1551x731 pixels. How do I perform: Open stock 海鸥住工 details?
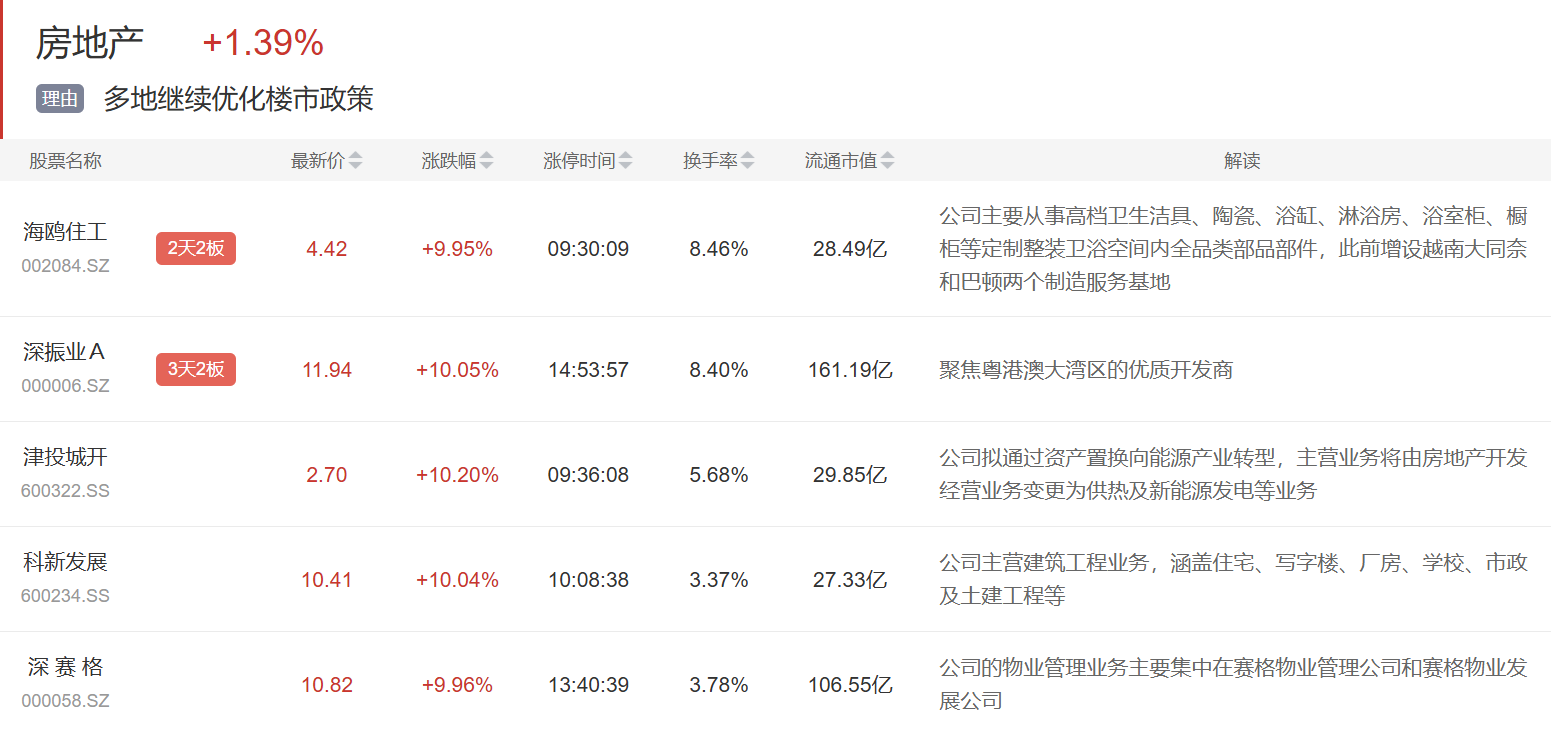coord(65,232)
